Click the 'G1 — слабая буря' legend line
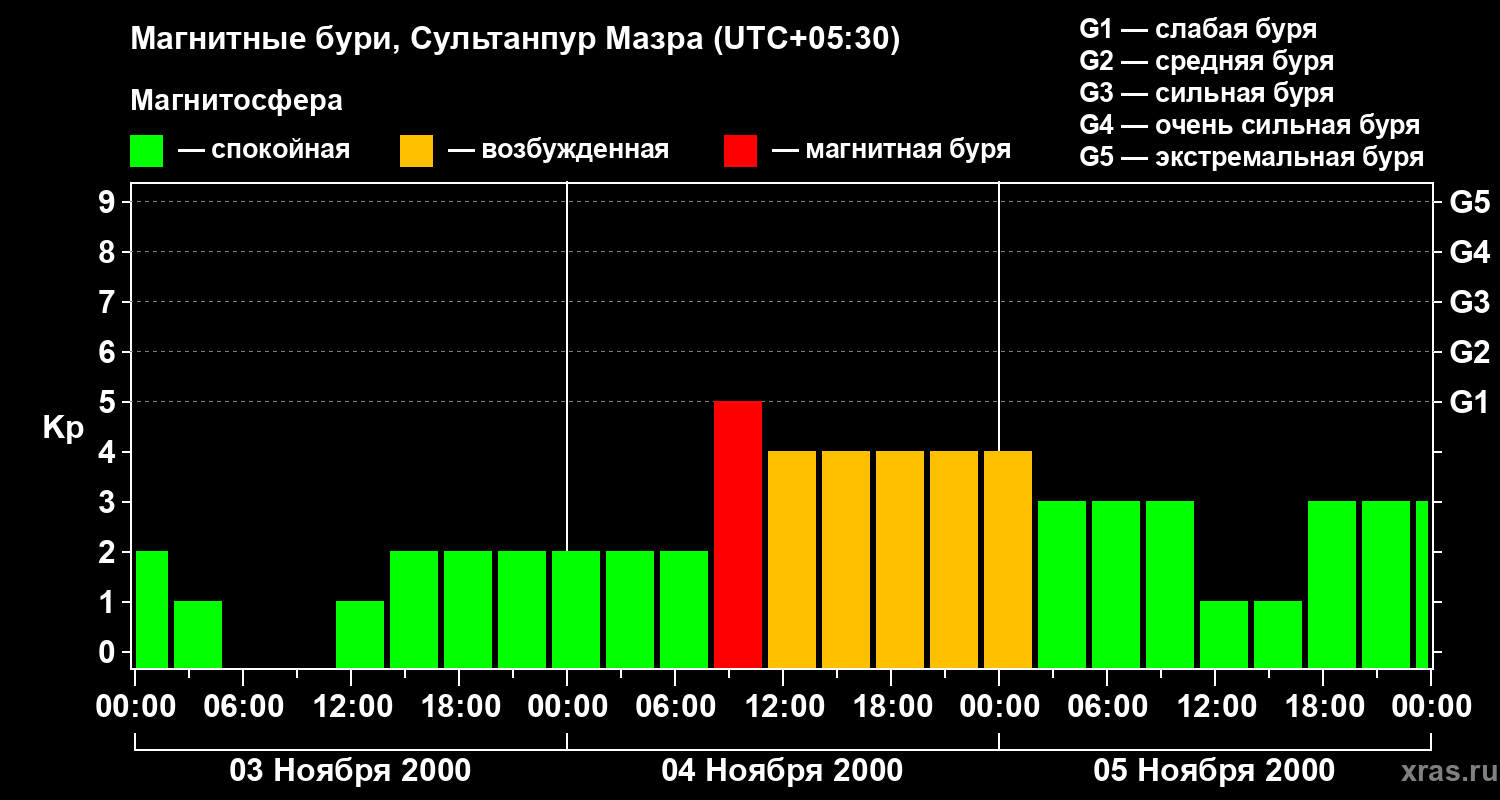Screen dimensions: 1500x800 [x=1198, y=29]
